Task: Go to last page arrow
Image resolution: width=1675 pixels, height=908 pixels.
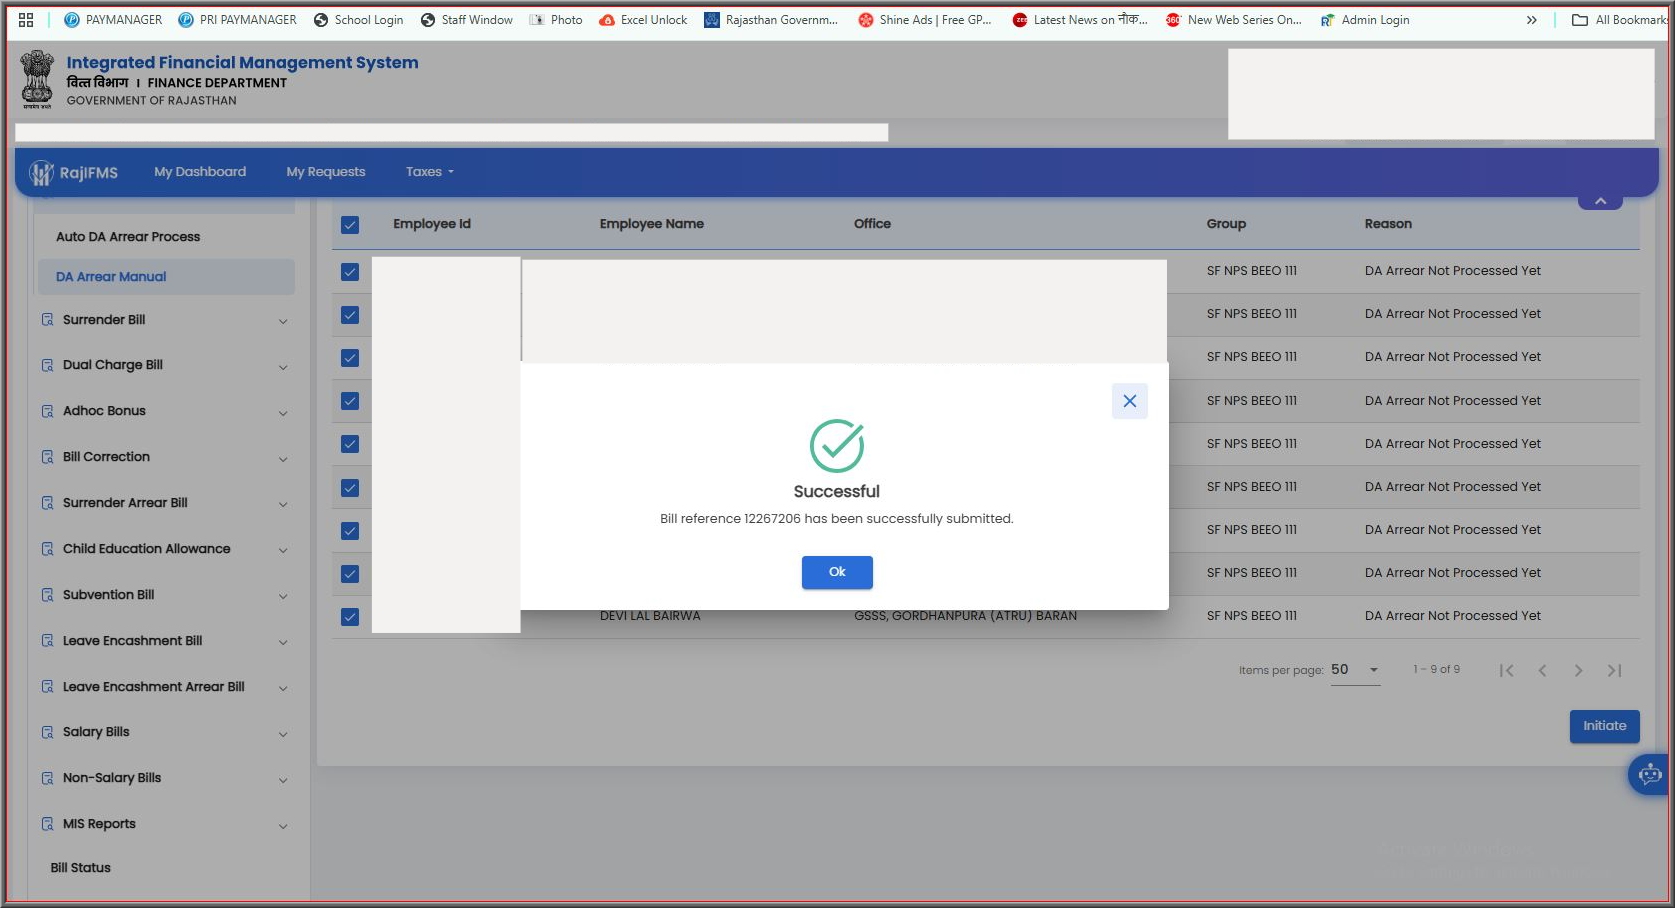Action: [1614, 671]
